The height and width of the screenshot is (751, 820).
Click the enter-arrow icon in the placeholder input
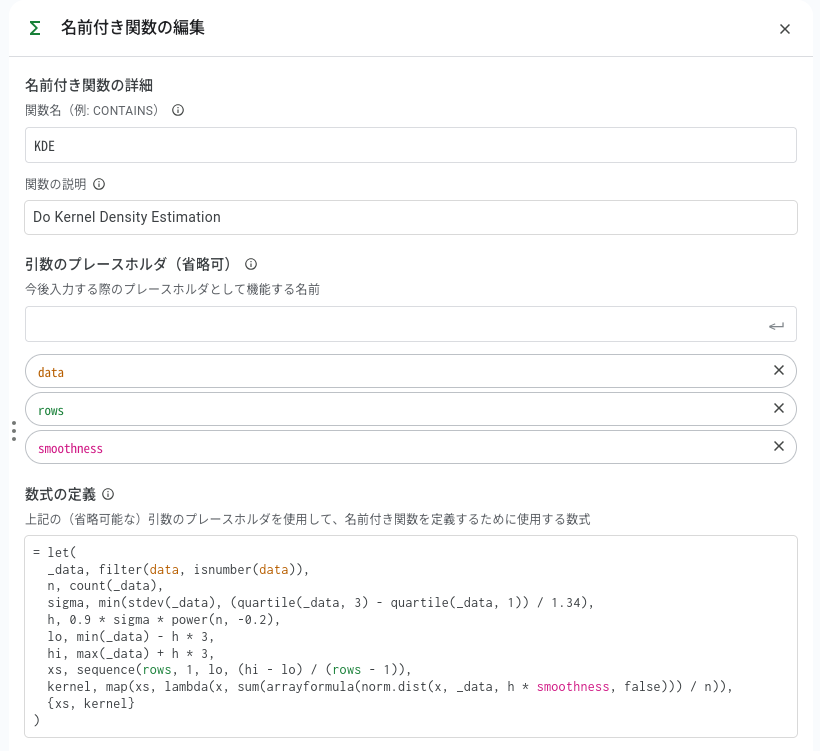(776, 326)
